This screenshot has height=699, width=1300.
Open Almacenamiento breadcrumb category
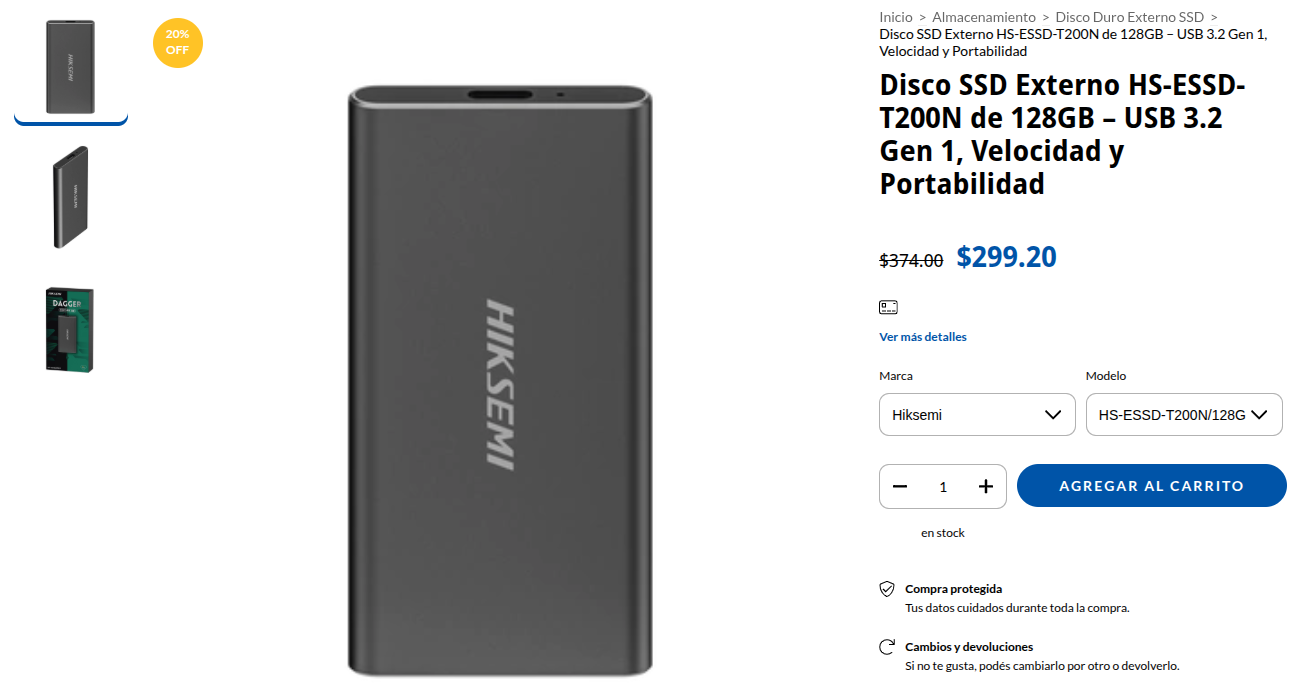pyautogui.click(x=984, y=17)
